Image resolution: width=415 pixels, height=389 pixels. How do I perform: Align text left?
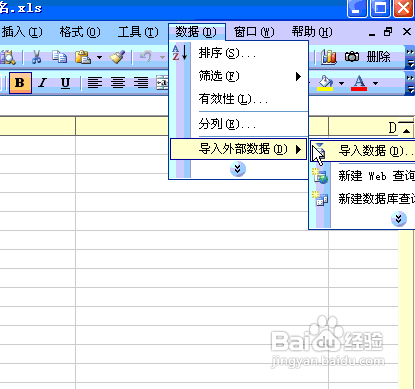[x=95, y=83]
